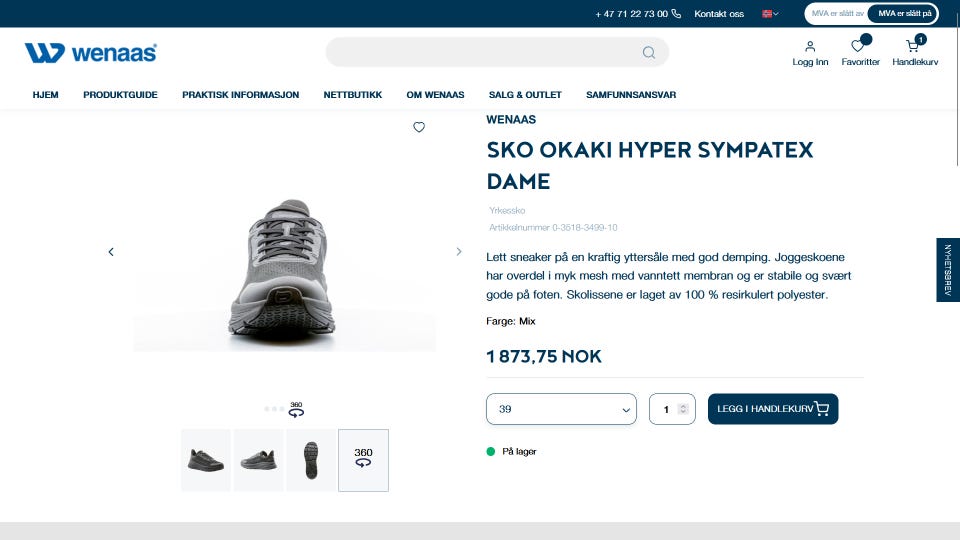Open Kontakt oss link
The image size is (960, 540).
pyautogui.click(x=719, y=13)
